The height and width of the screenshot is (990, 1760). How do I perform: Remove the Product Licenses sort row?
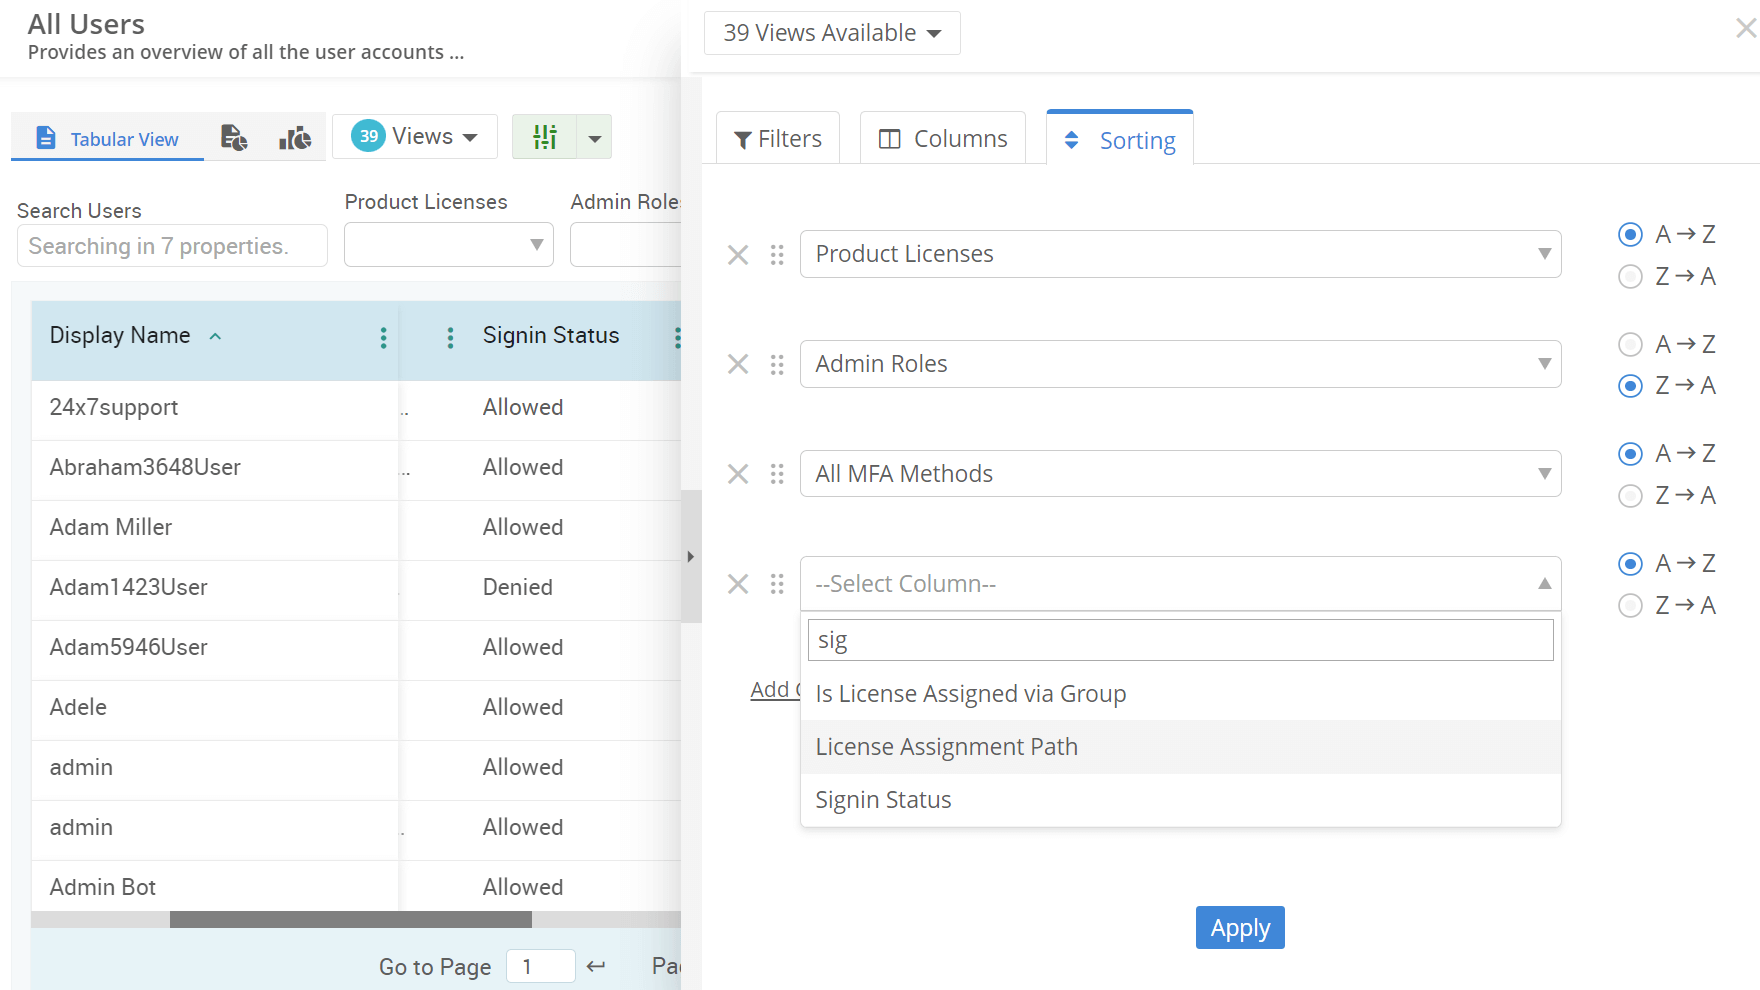738,255
